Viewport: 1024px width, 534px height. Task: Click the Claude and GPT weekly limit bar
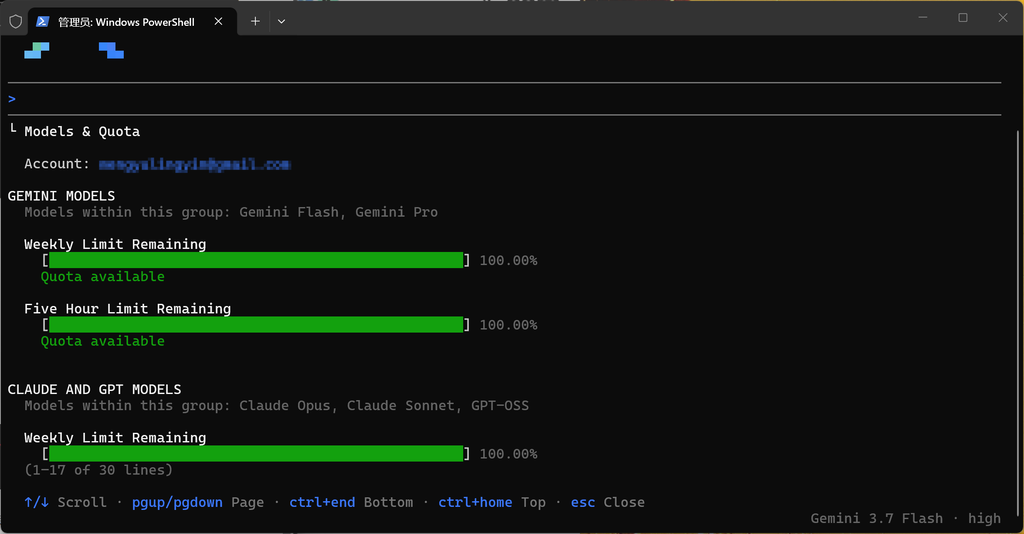pyautogui.click(x=256, y=453)
